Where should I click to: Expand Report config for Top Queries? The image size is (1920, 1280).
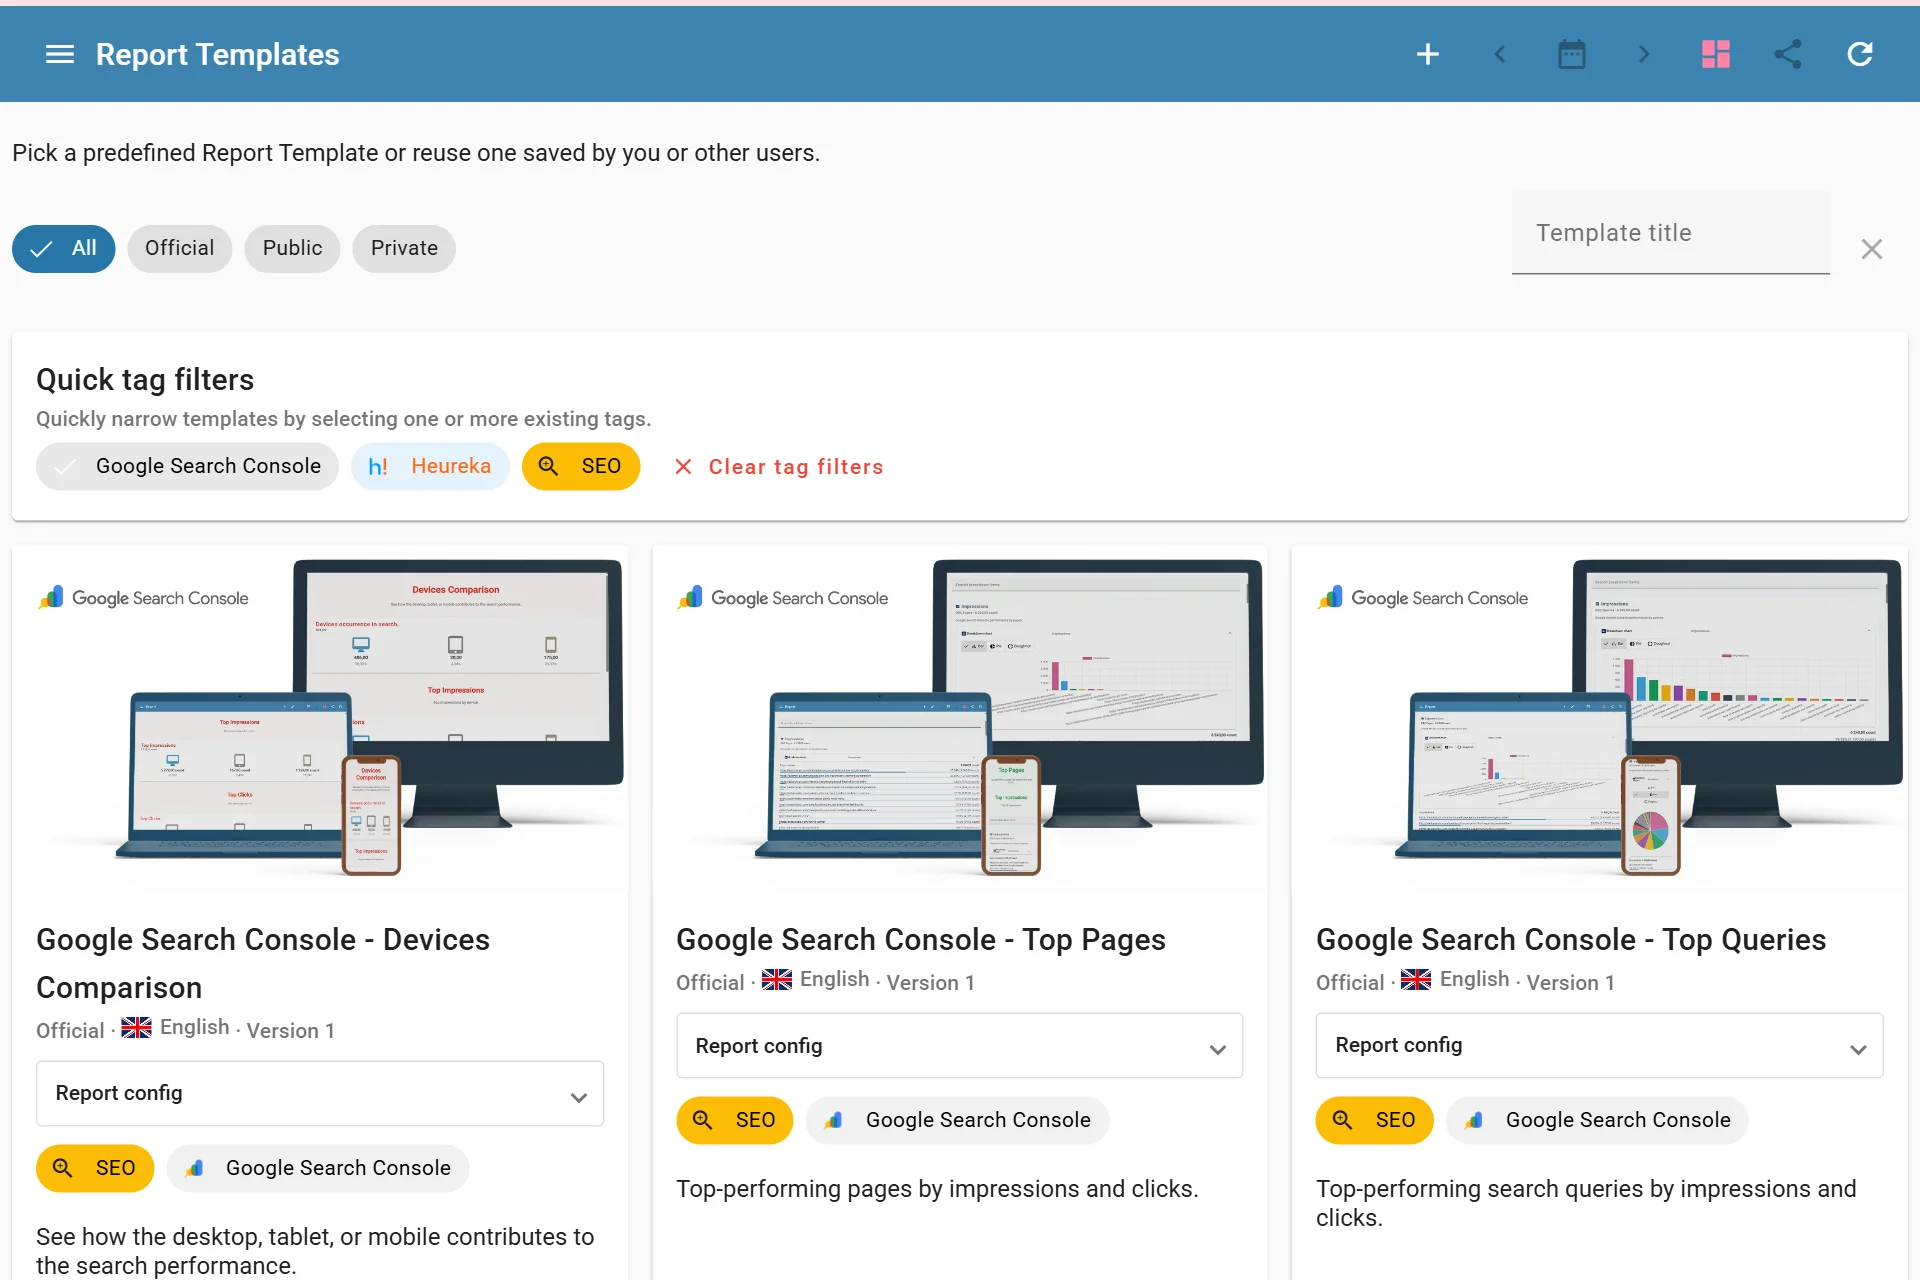pos(1600,1045)
